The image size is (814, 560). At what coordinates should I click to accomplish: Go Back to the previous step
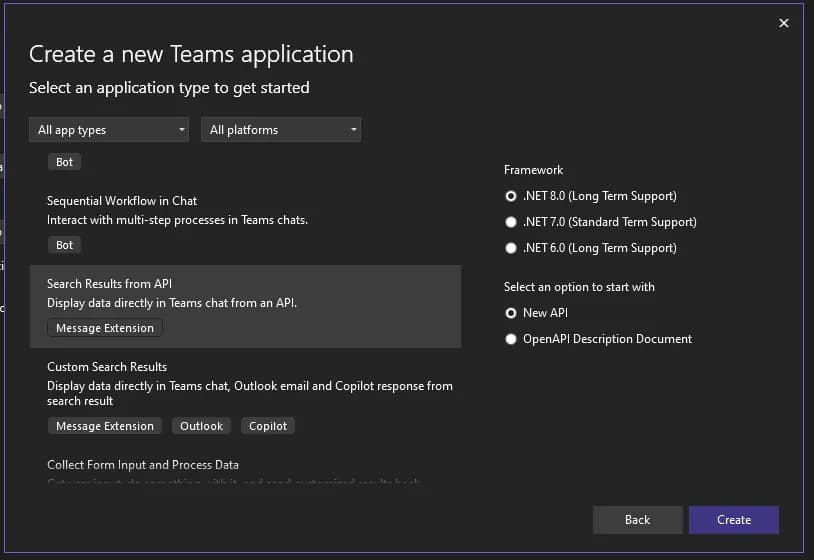(637, 520)
